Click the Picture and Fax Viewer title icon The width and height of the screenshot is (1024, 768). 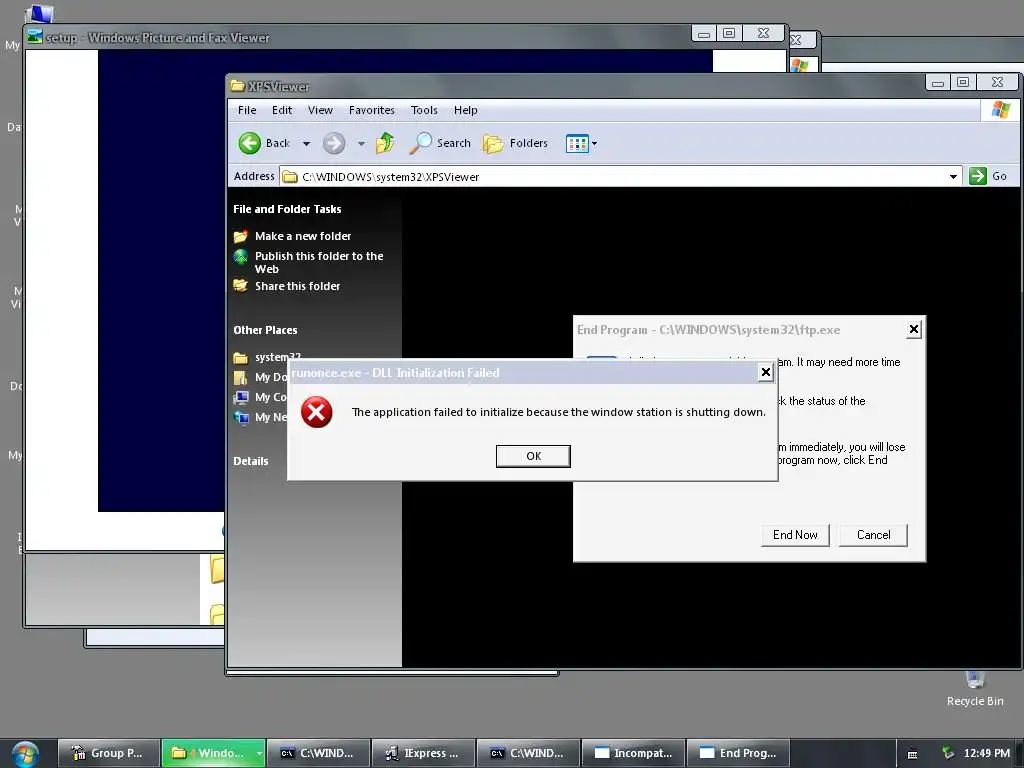tap(35, 37)
